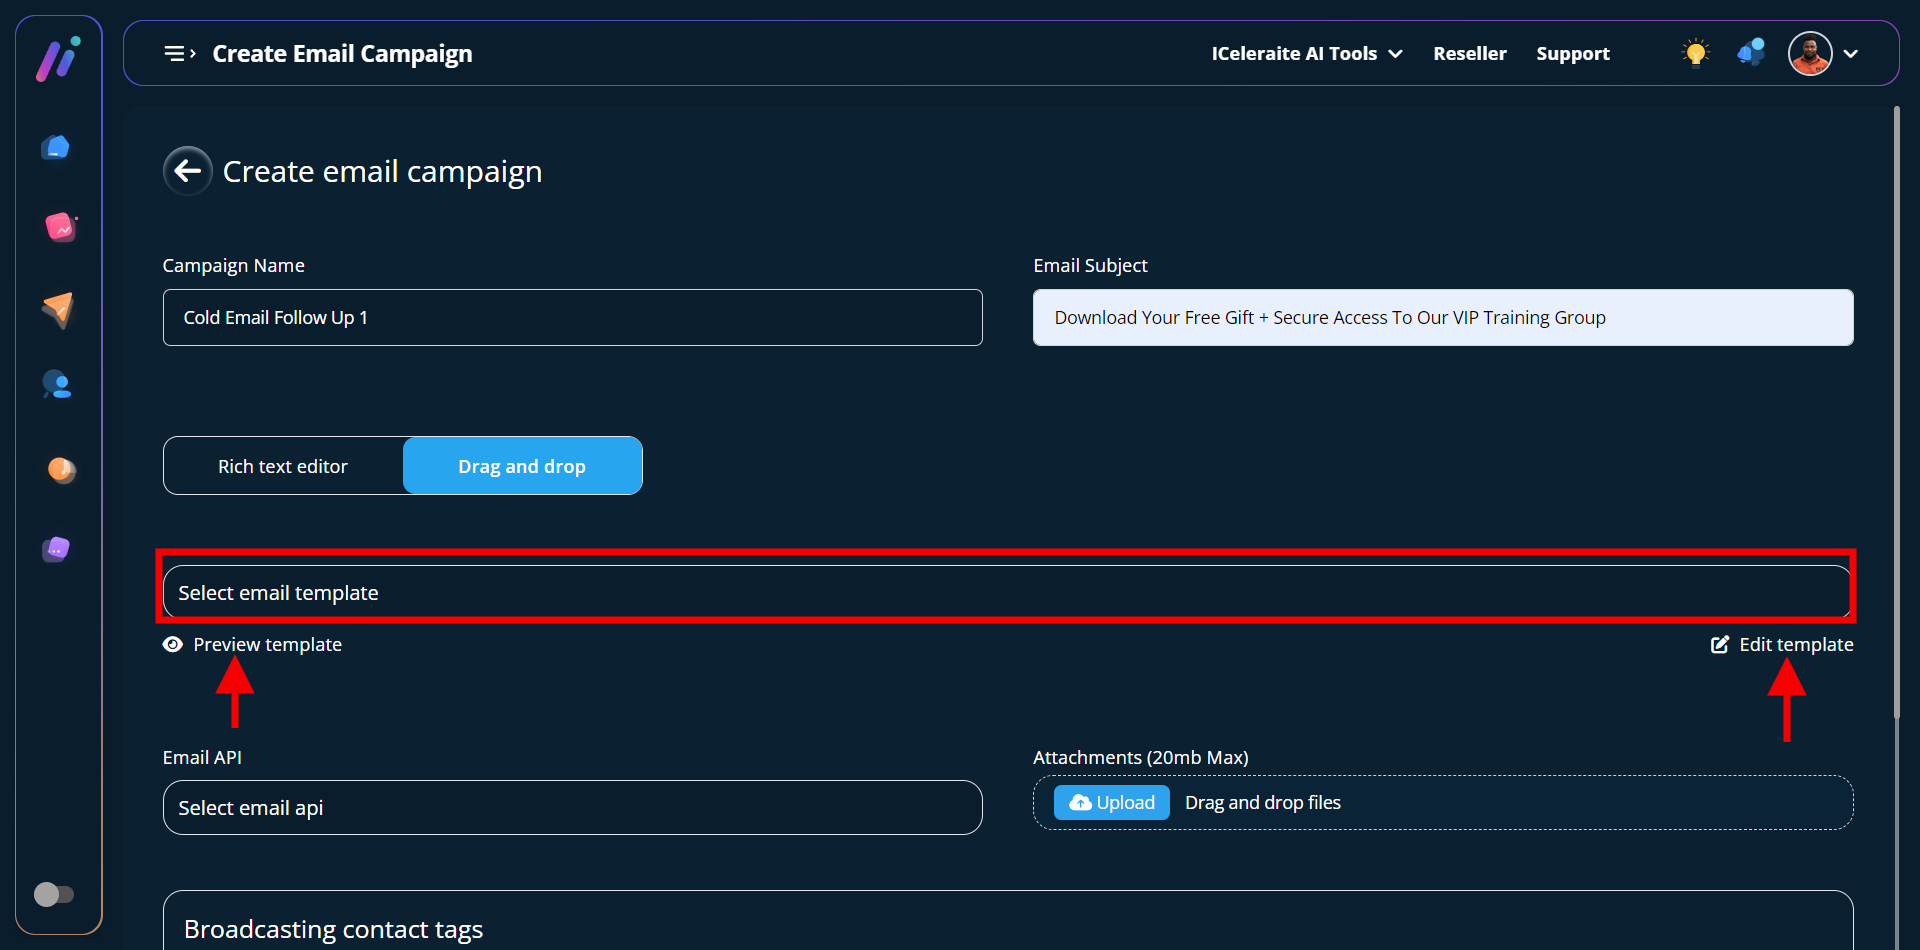Open the blue contacts person sidebar icon

pos(57,385)
